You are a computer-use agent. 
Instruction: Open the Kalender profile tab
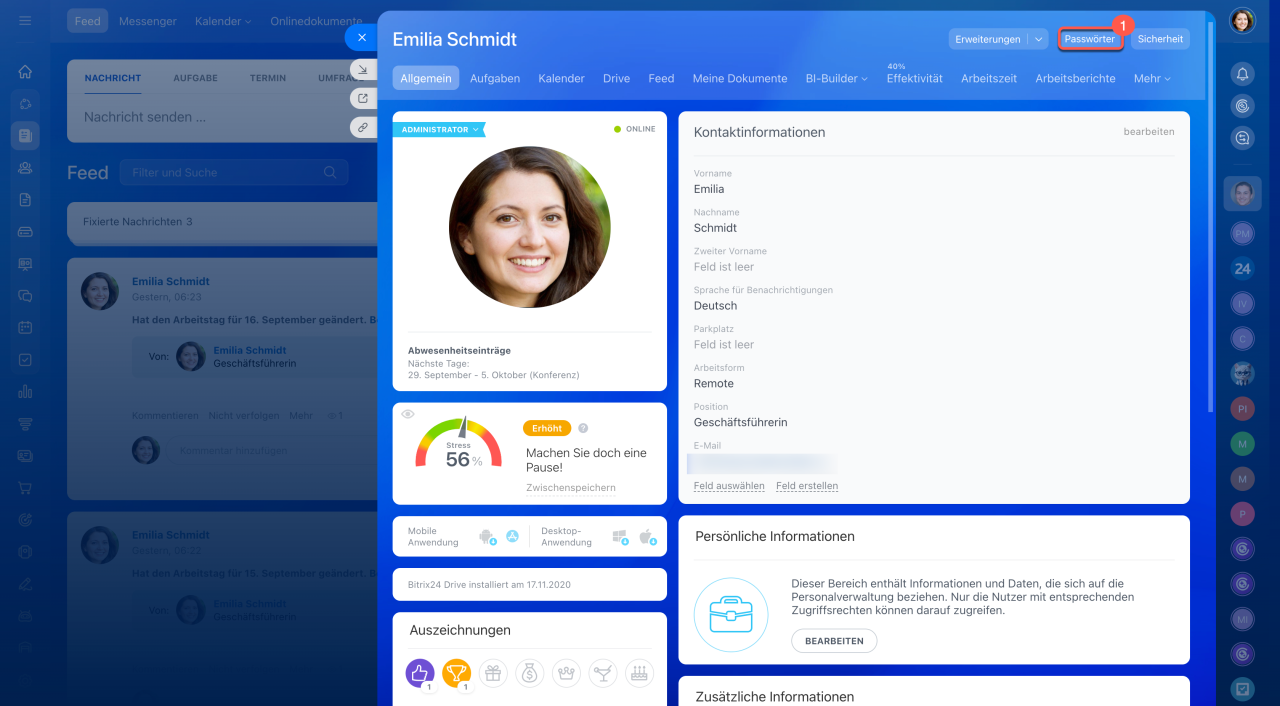pyautogui.click(x=561, y=78)
